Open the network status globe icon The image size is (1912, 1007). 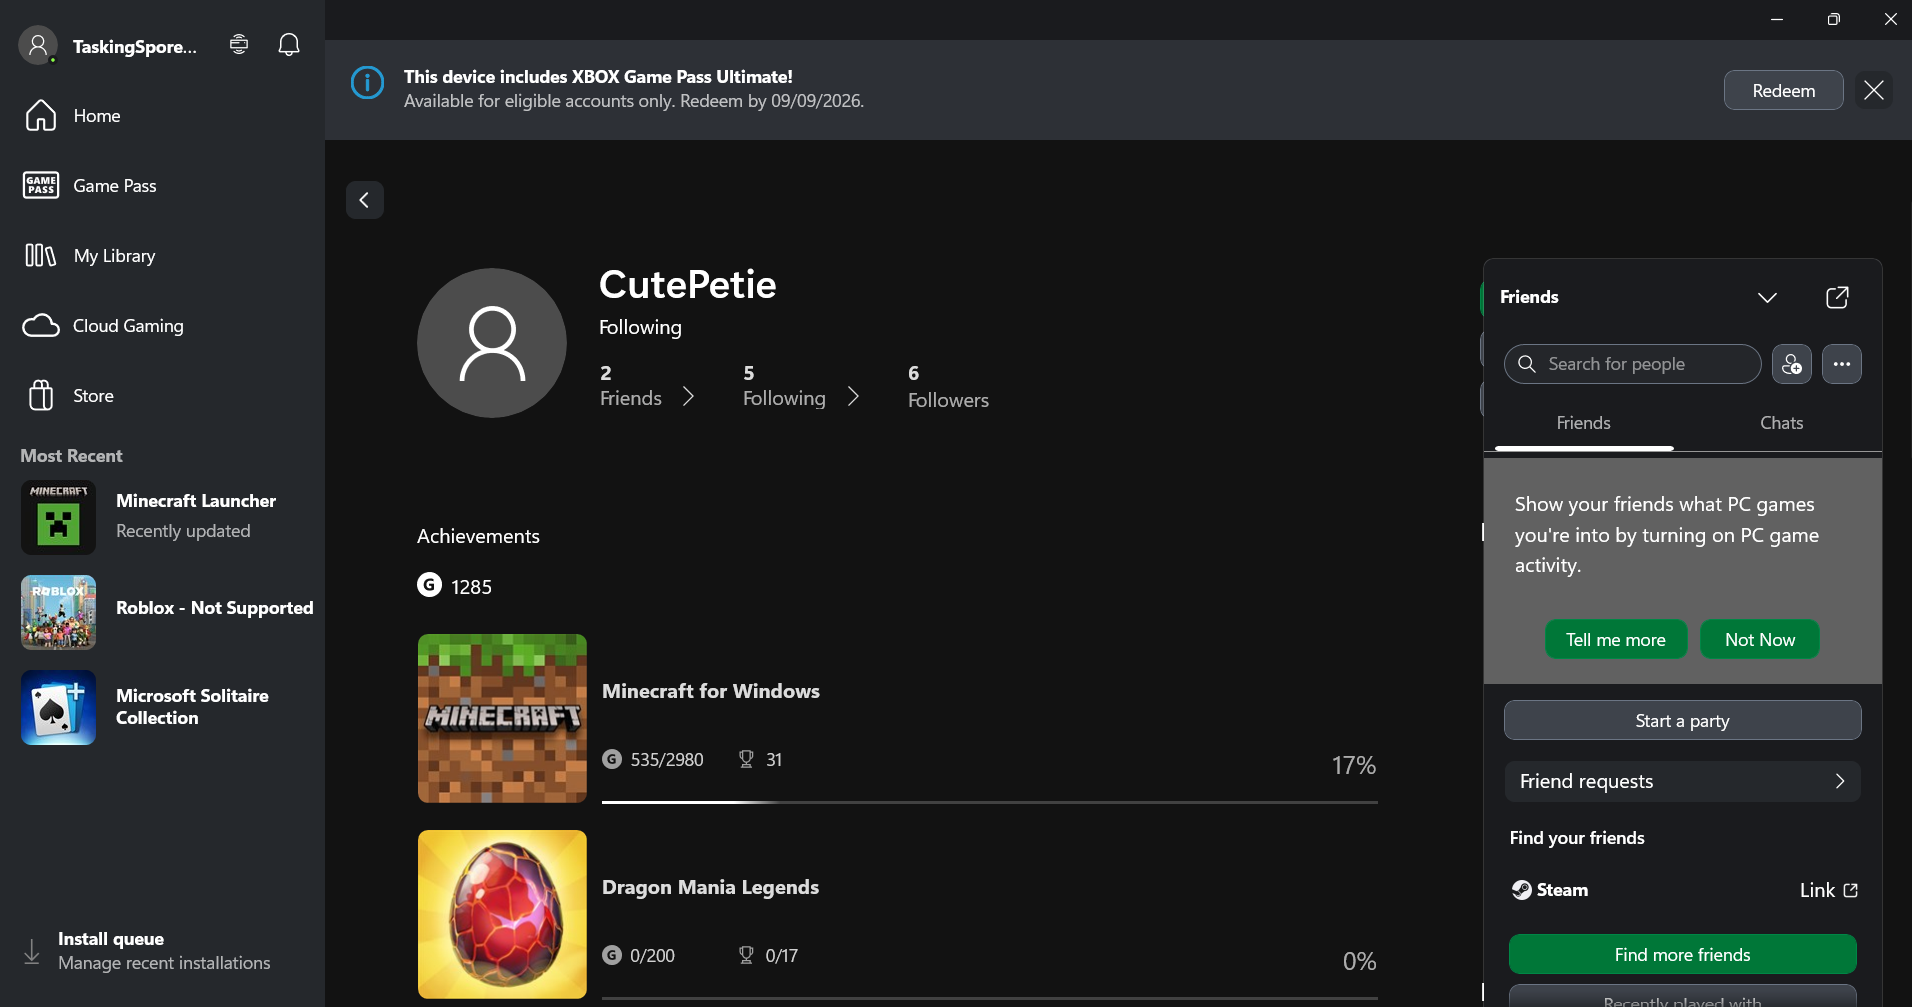[239, 44]
